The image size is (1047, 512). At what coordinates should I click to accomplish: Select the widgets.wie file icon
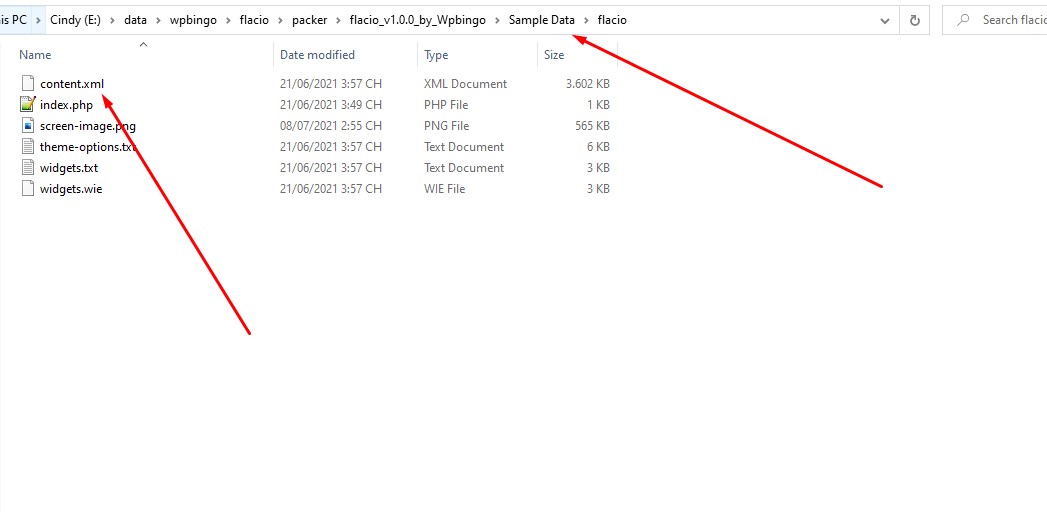[x=27, y=188]
